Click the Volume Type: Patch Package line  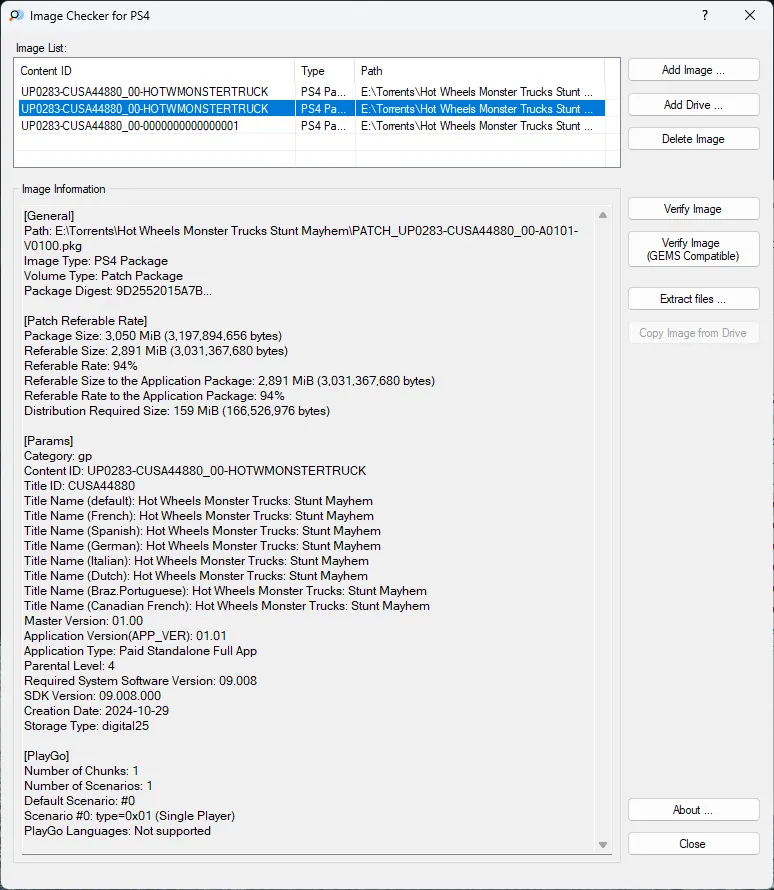click(x=103, y=276)
